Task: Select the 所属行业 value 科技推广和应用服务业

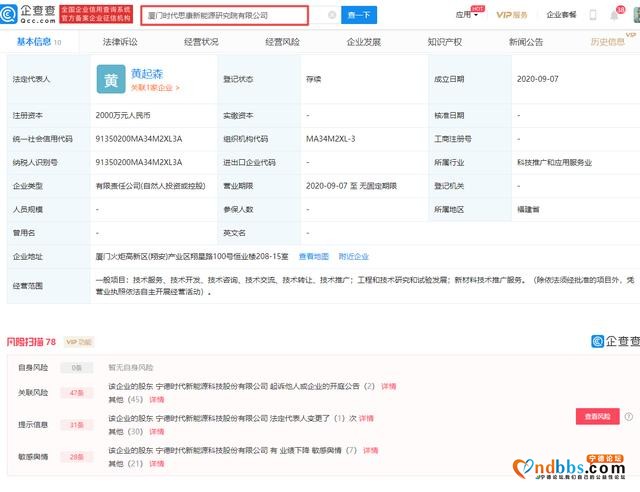Action: [x=554, y=163]
